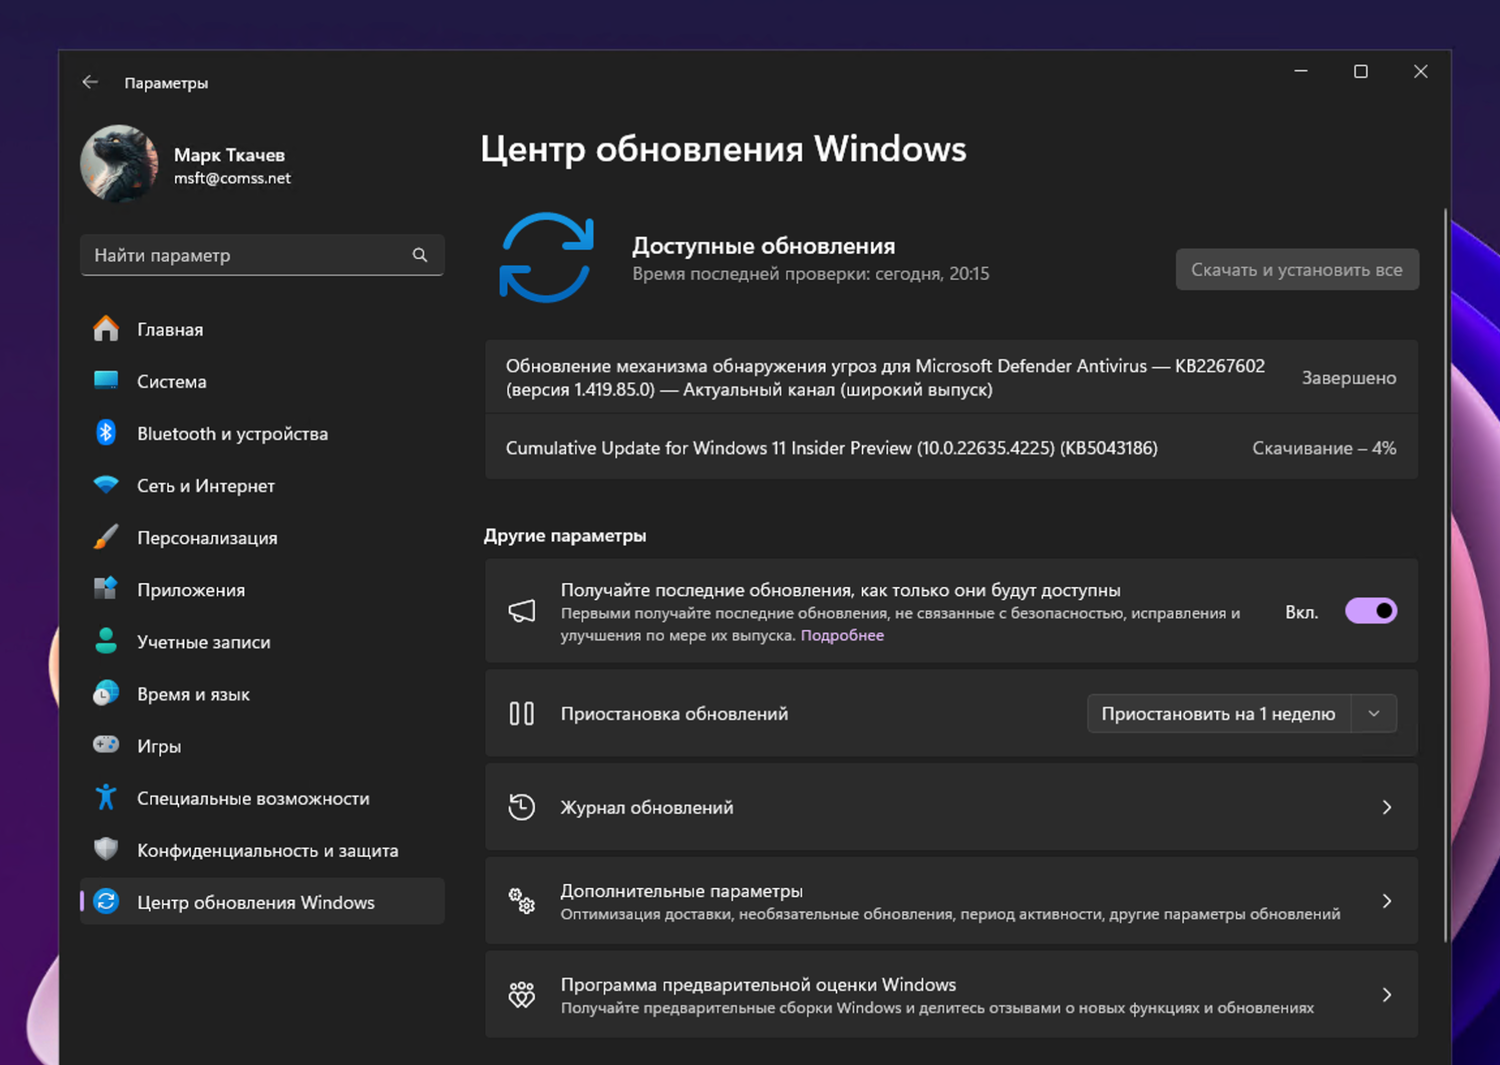Open the Система settings section

pyautogui.click(x=172, y=381)
